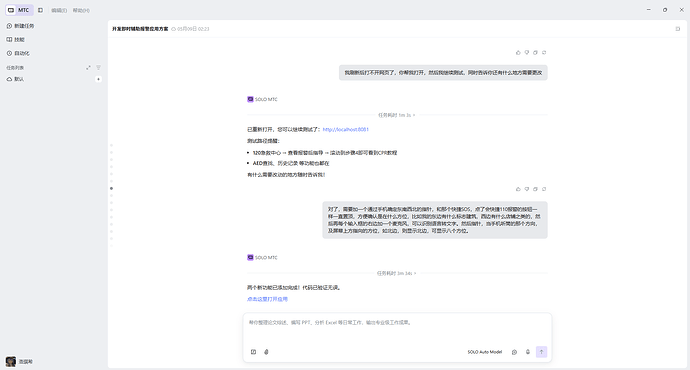Open the 点击这里打开应用 link
The image size is (690, 370).
tap(267, 299)
